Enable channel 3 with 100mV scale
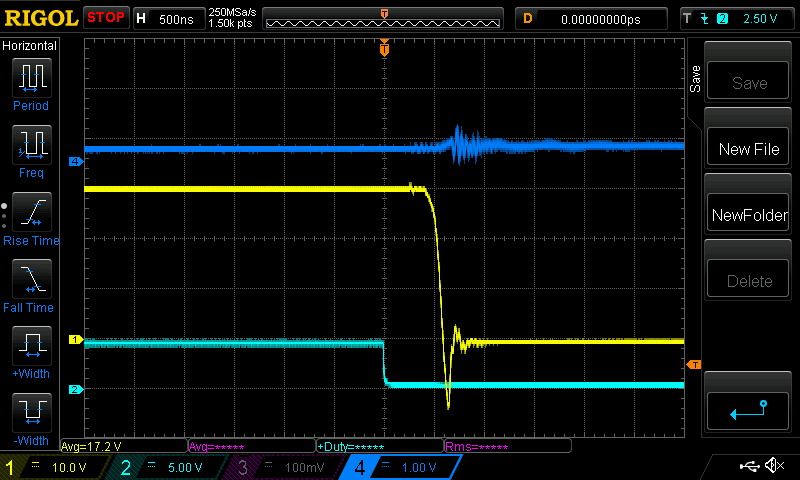 pyautogui.click(x=284, y=467)
